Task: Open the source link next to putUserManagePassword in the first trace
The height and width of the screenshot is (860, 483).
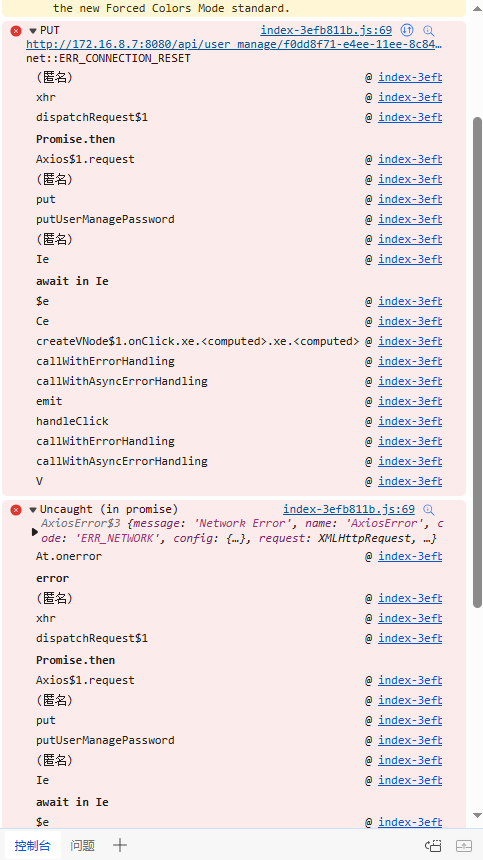Action: tap(410, 219)
